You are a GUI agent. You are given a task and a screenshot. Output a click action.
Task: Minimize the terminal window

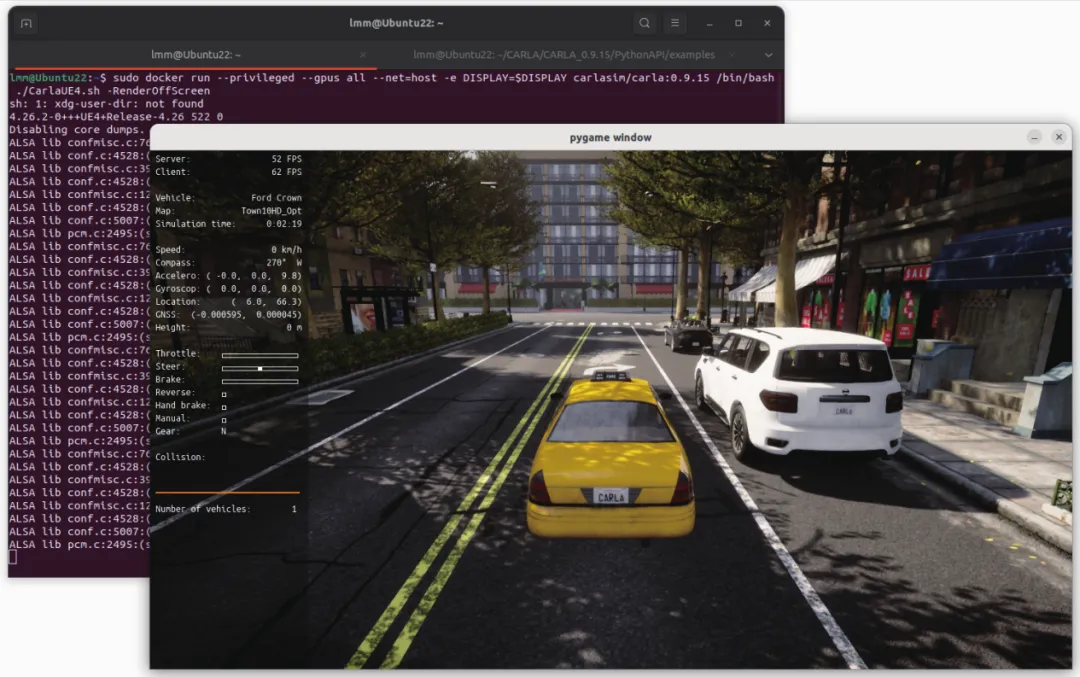pyautogui.click(x=709, y=23)
